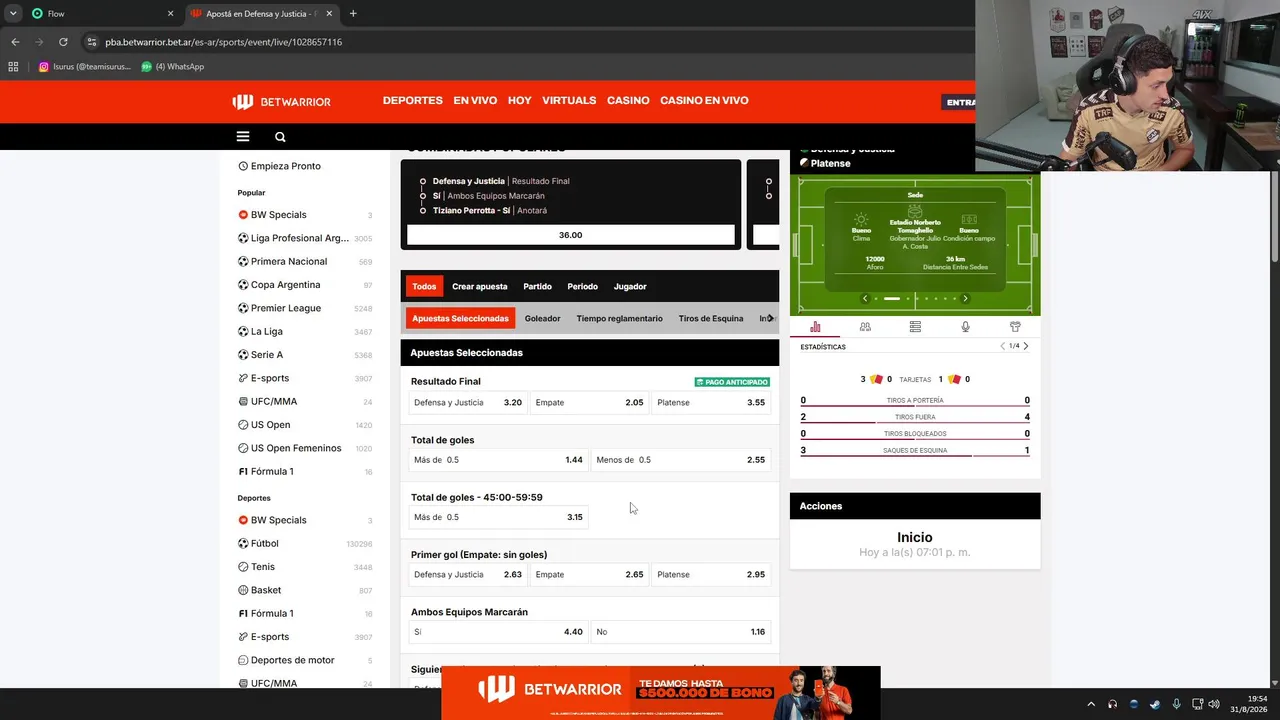The height and width of the screenshot is (720, 1280).
Task: Open the WhatsApp bookmark
Action: click(x=173, y=67)
